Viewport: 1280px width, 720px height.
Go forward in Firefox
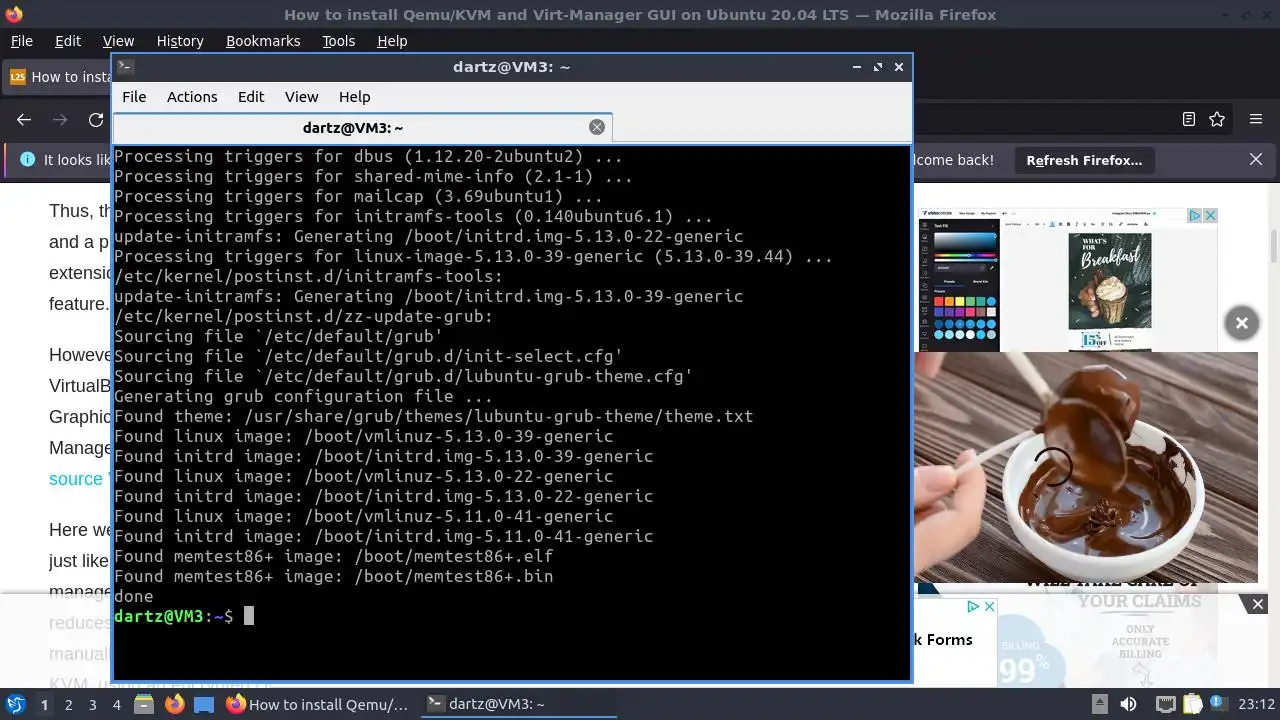coord(60,119)
